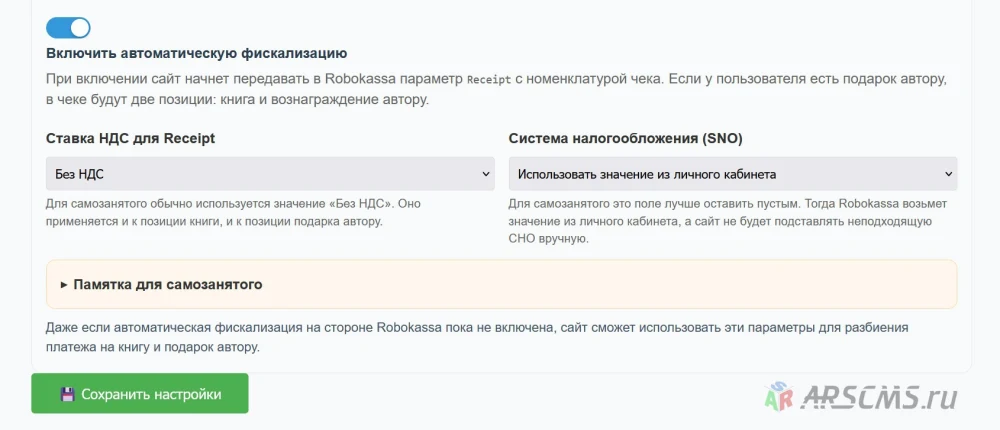Image resolution: width=1000 pixels, height=430 pixels.
Task: Expand the Памятка для самозанятого section
Action: click(x=501, y=285)
